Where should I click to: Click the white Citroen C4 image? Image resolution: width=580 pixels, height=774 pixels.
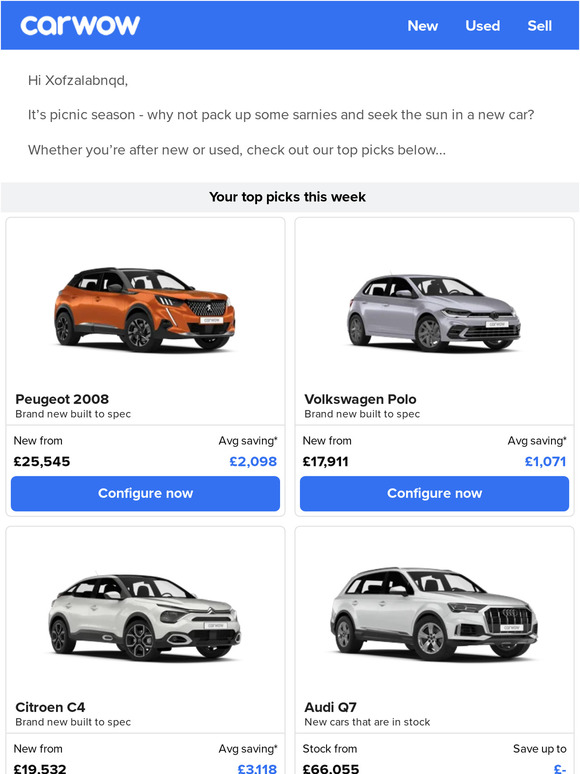coord(144,617)
